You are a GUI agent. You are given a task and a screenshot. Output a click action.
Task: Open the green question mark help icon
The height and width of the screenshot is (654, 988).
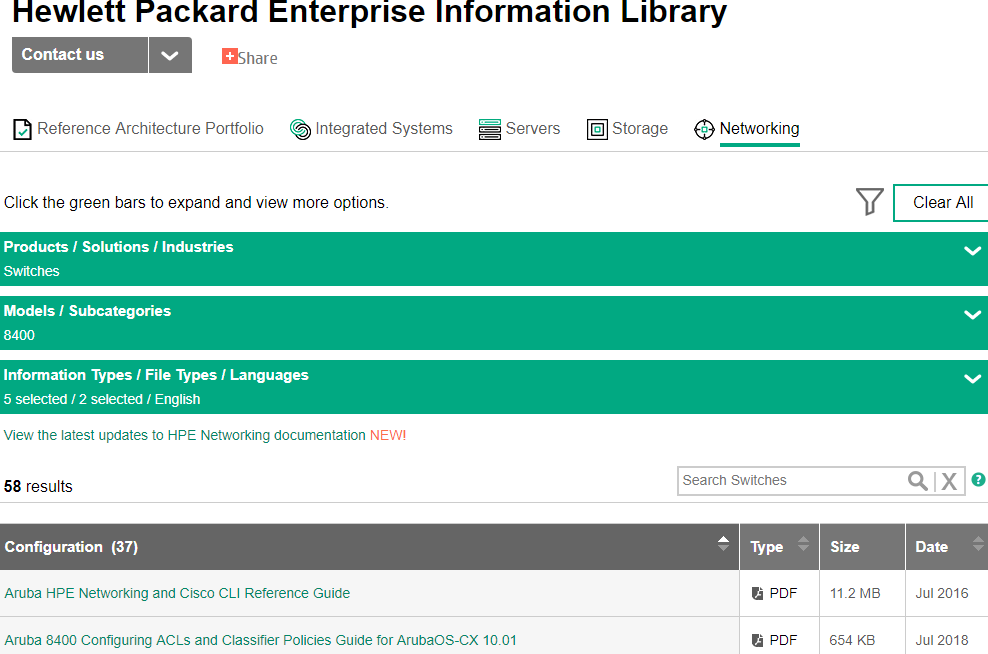coord(978,479)
